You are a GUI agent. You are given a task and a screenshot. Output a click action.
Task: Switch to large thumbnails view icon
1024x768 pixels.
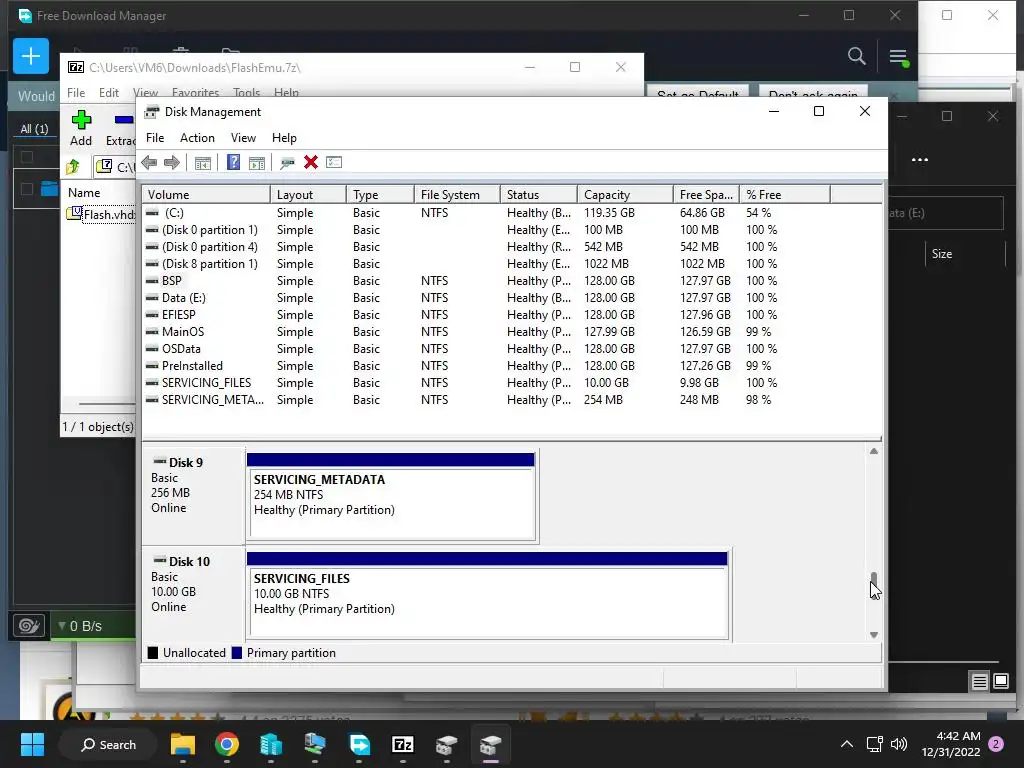(1001, 682)
